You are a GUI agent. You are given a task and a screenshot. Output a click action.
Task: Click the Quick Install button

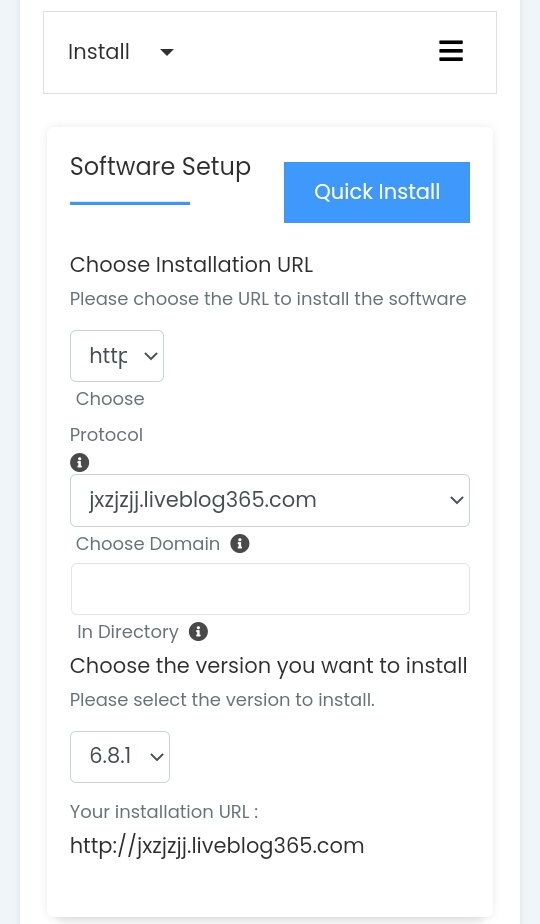pos(377,192)
